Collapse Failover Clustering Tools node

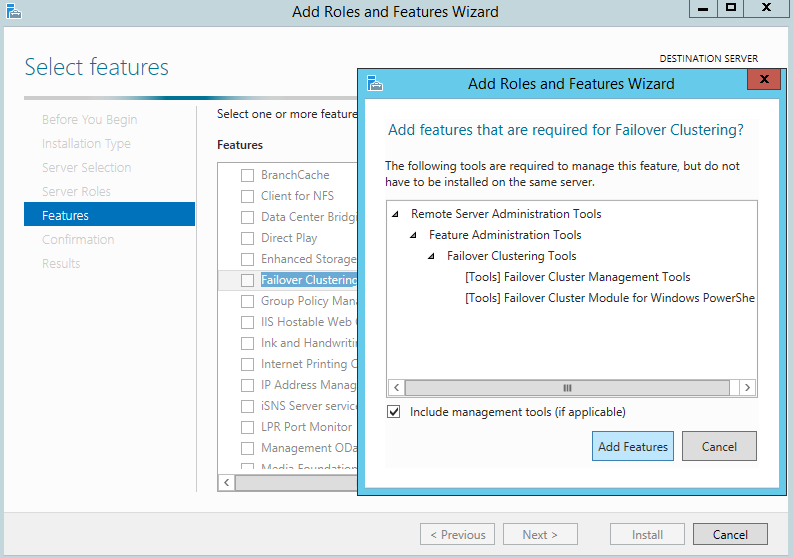(x=431, y=256)
